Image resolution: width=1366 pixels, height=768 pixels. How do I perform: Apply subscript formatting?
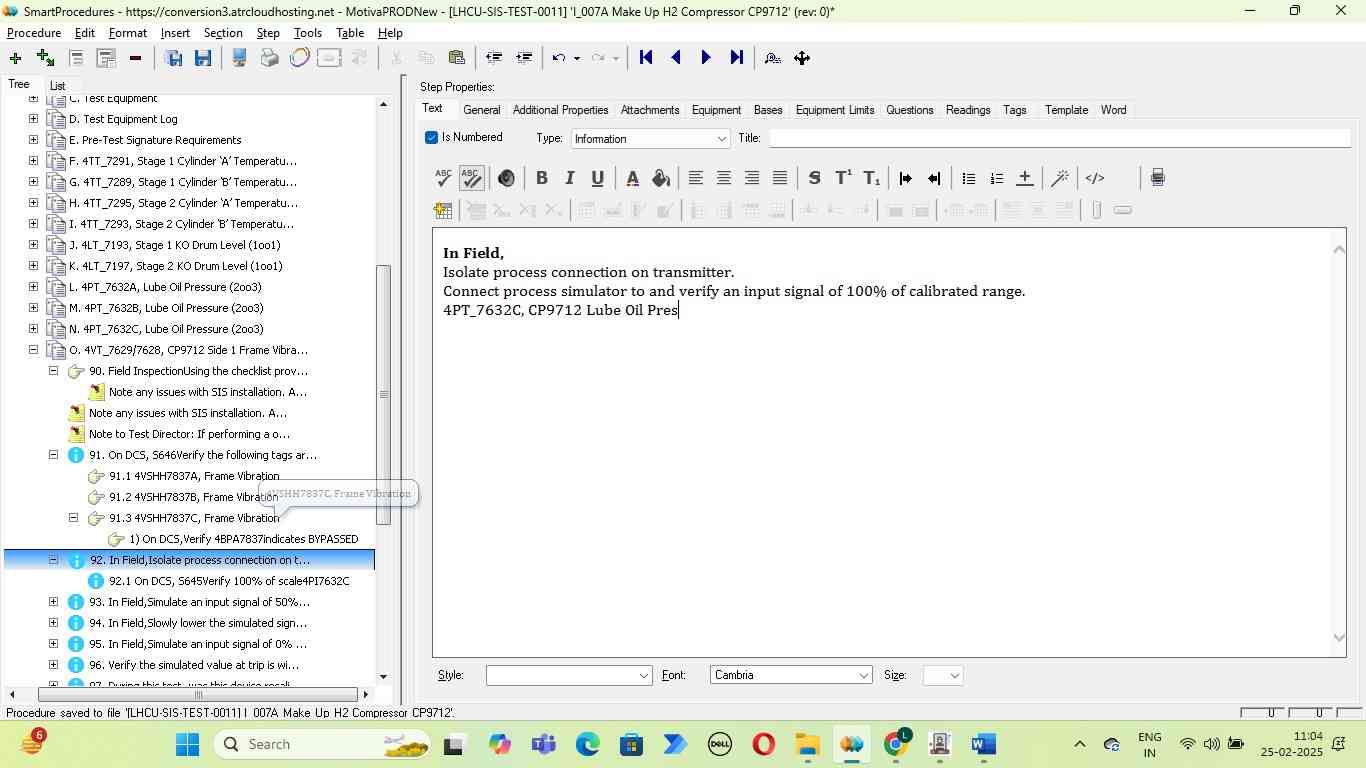(871, 178)
